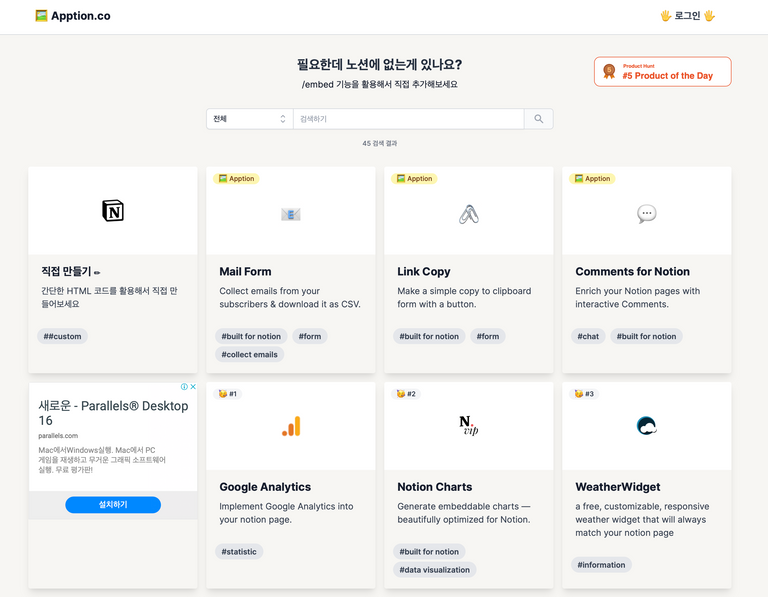Open the Mail Form card title
Image resolution: width=768 pixels, height=597 pixels.
pyautogui.click(x=245, y=272)
